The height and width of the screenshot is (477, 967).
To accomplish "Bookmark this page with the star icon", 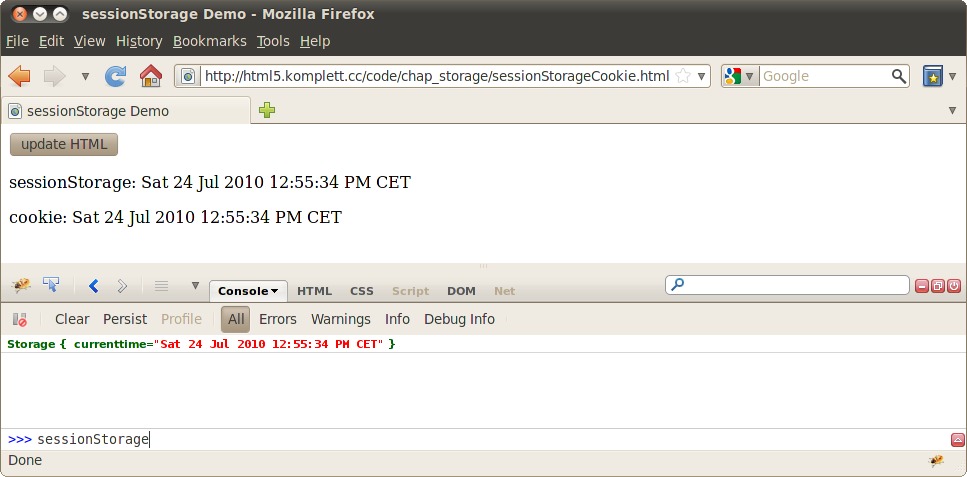I will (x=683, y=76).
